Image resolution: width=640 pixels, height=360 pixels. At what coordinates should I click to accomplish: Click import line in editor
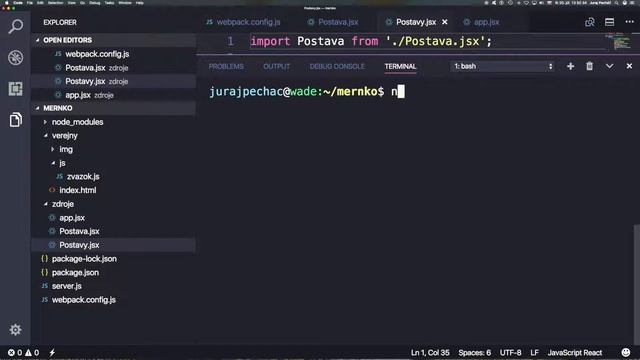coord(371,41)
